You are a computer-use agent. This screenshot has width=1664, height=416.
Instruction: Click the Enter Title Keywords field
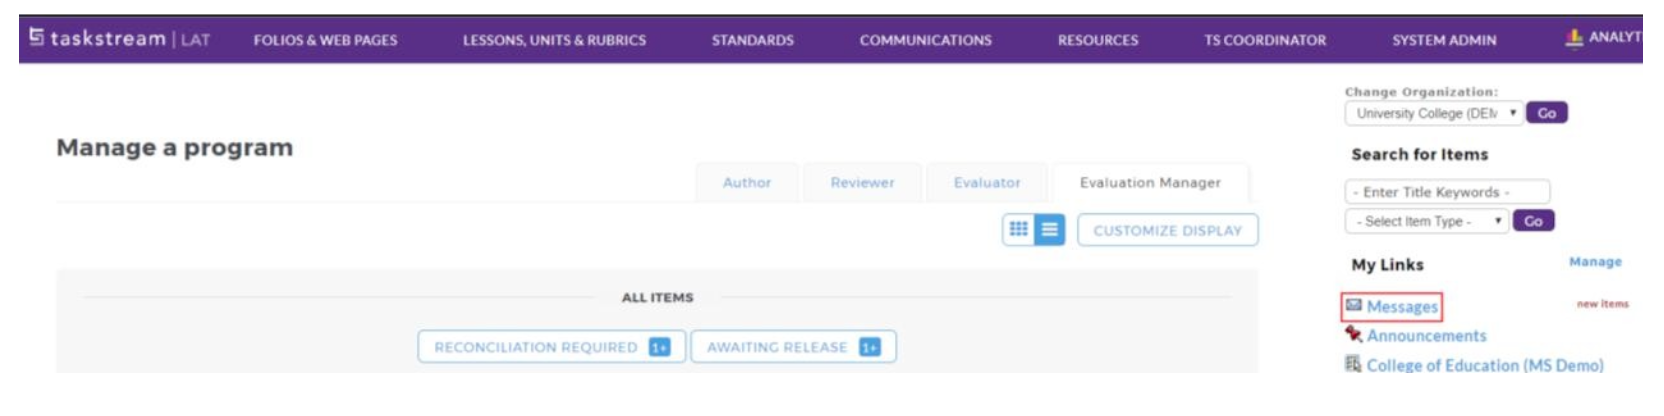(1447, 191)
